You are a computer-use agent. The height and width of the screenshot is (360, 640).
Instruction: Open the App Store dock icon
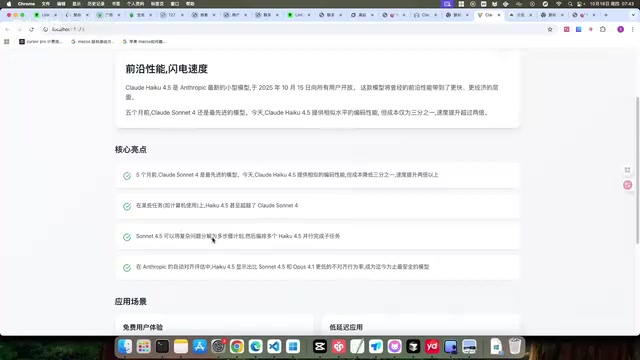(x=200, y=347)
